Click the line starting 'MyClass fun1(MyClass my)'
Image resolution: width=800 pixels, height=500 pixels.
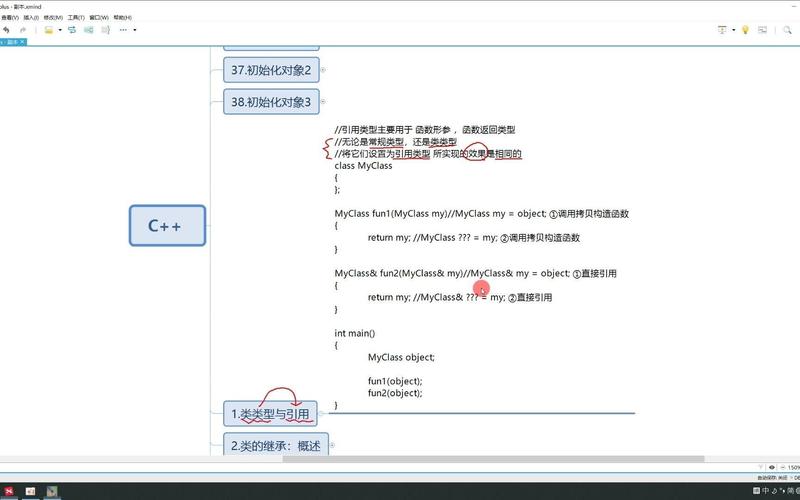tap(482, 214)
